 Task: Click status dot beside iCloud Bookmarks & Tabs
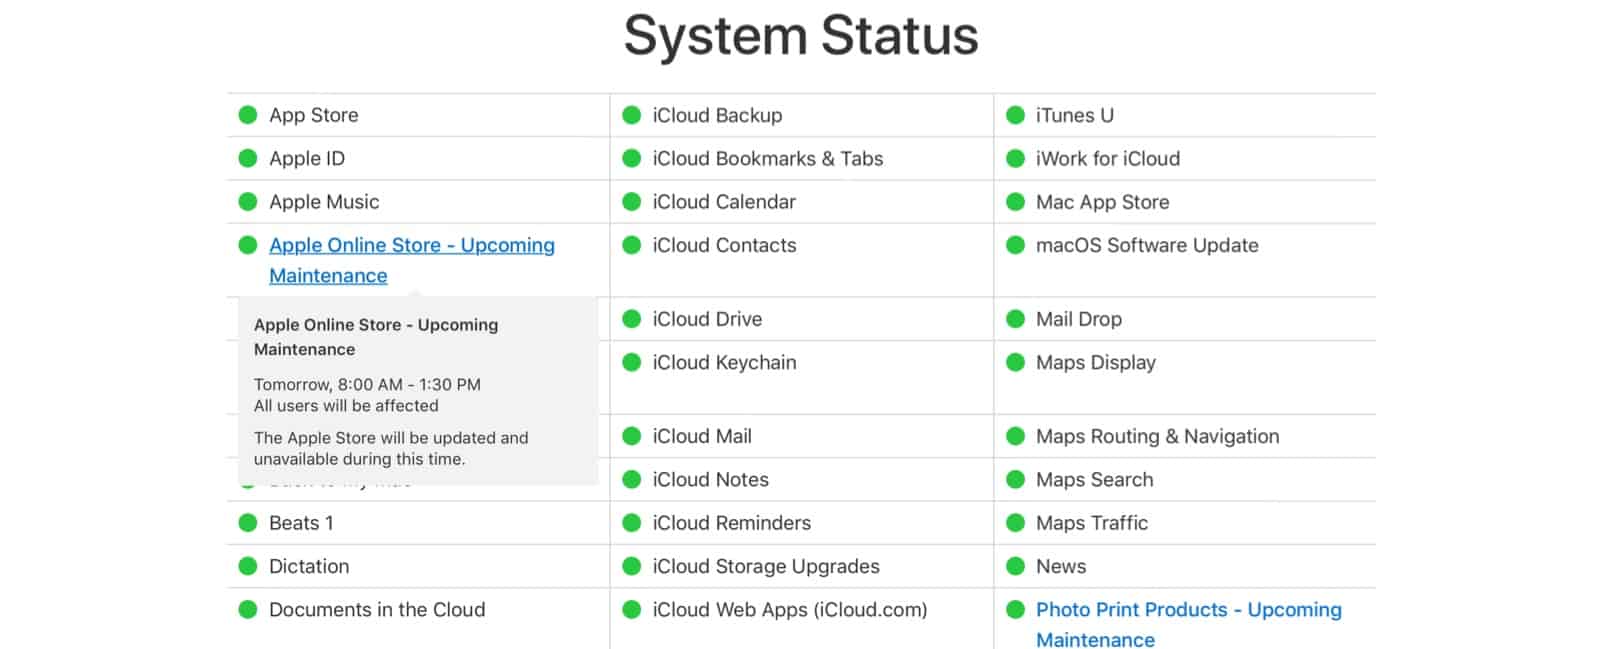632,158
